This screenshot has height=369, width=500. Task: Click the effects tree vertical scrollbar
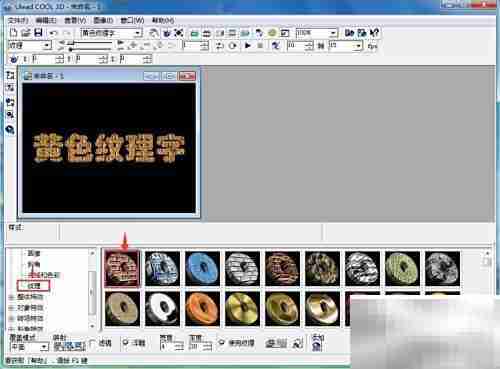92,289
